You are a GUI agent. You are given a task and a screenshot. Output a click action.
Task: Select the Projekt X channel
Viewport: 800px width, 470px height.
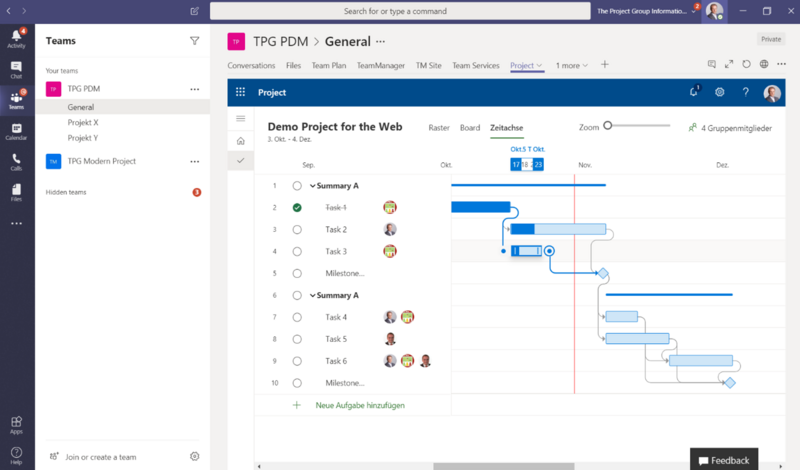83,122
